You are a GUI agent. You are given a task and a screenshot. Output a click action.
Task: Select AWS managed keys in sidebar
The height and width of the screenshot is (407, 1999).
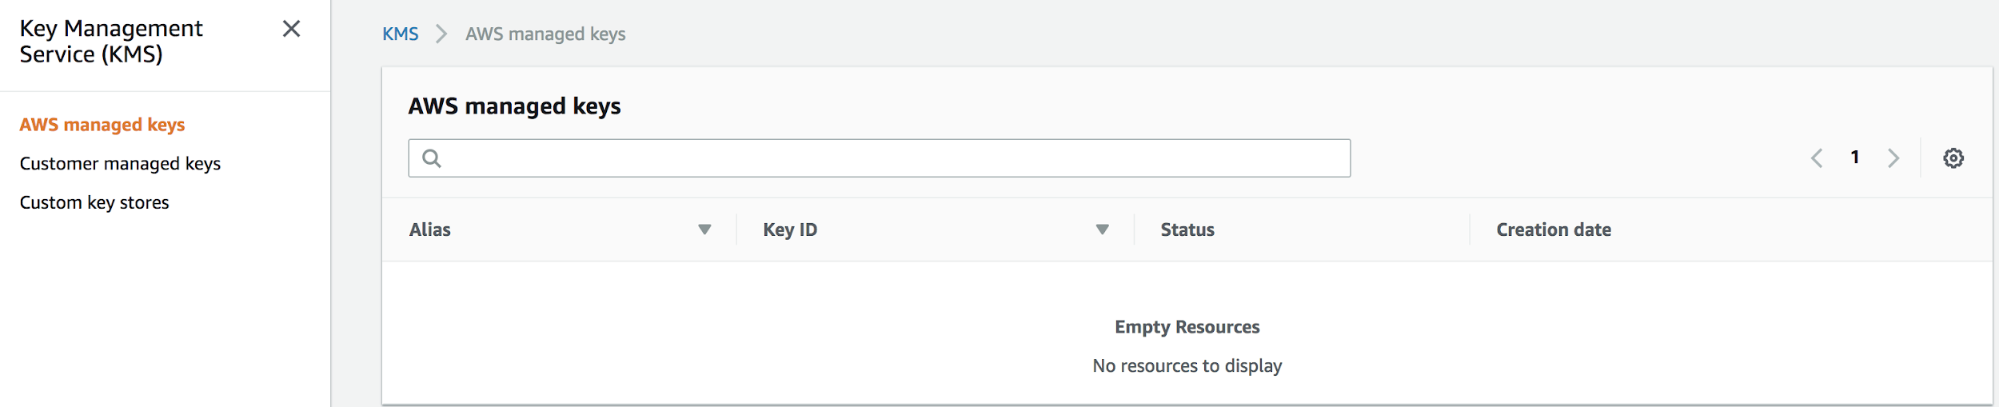coord(102,125)
